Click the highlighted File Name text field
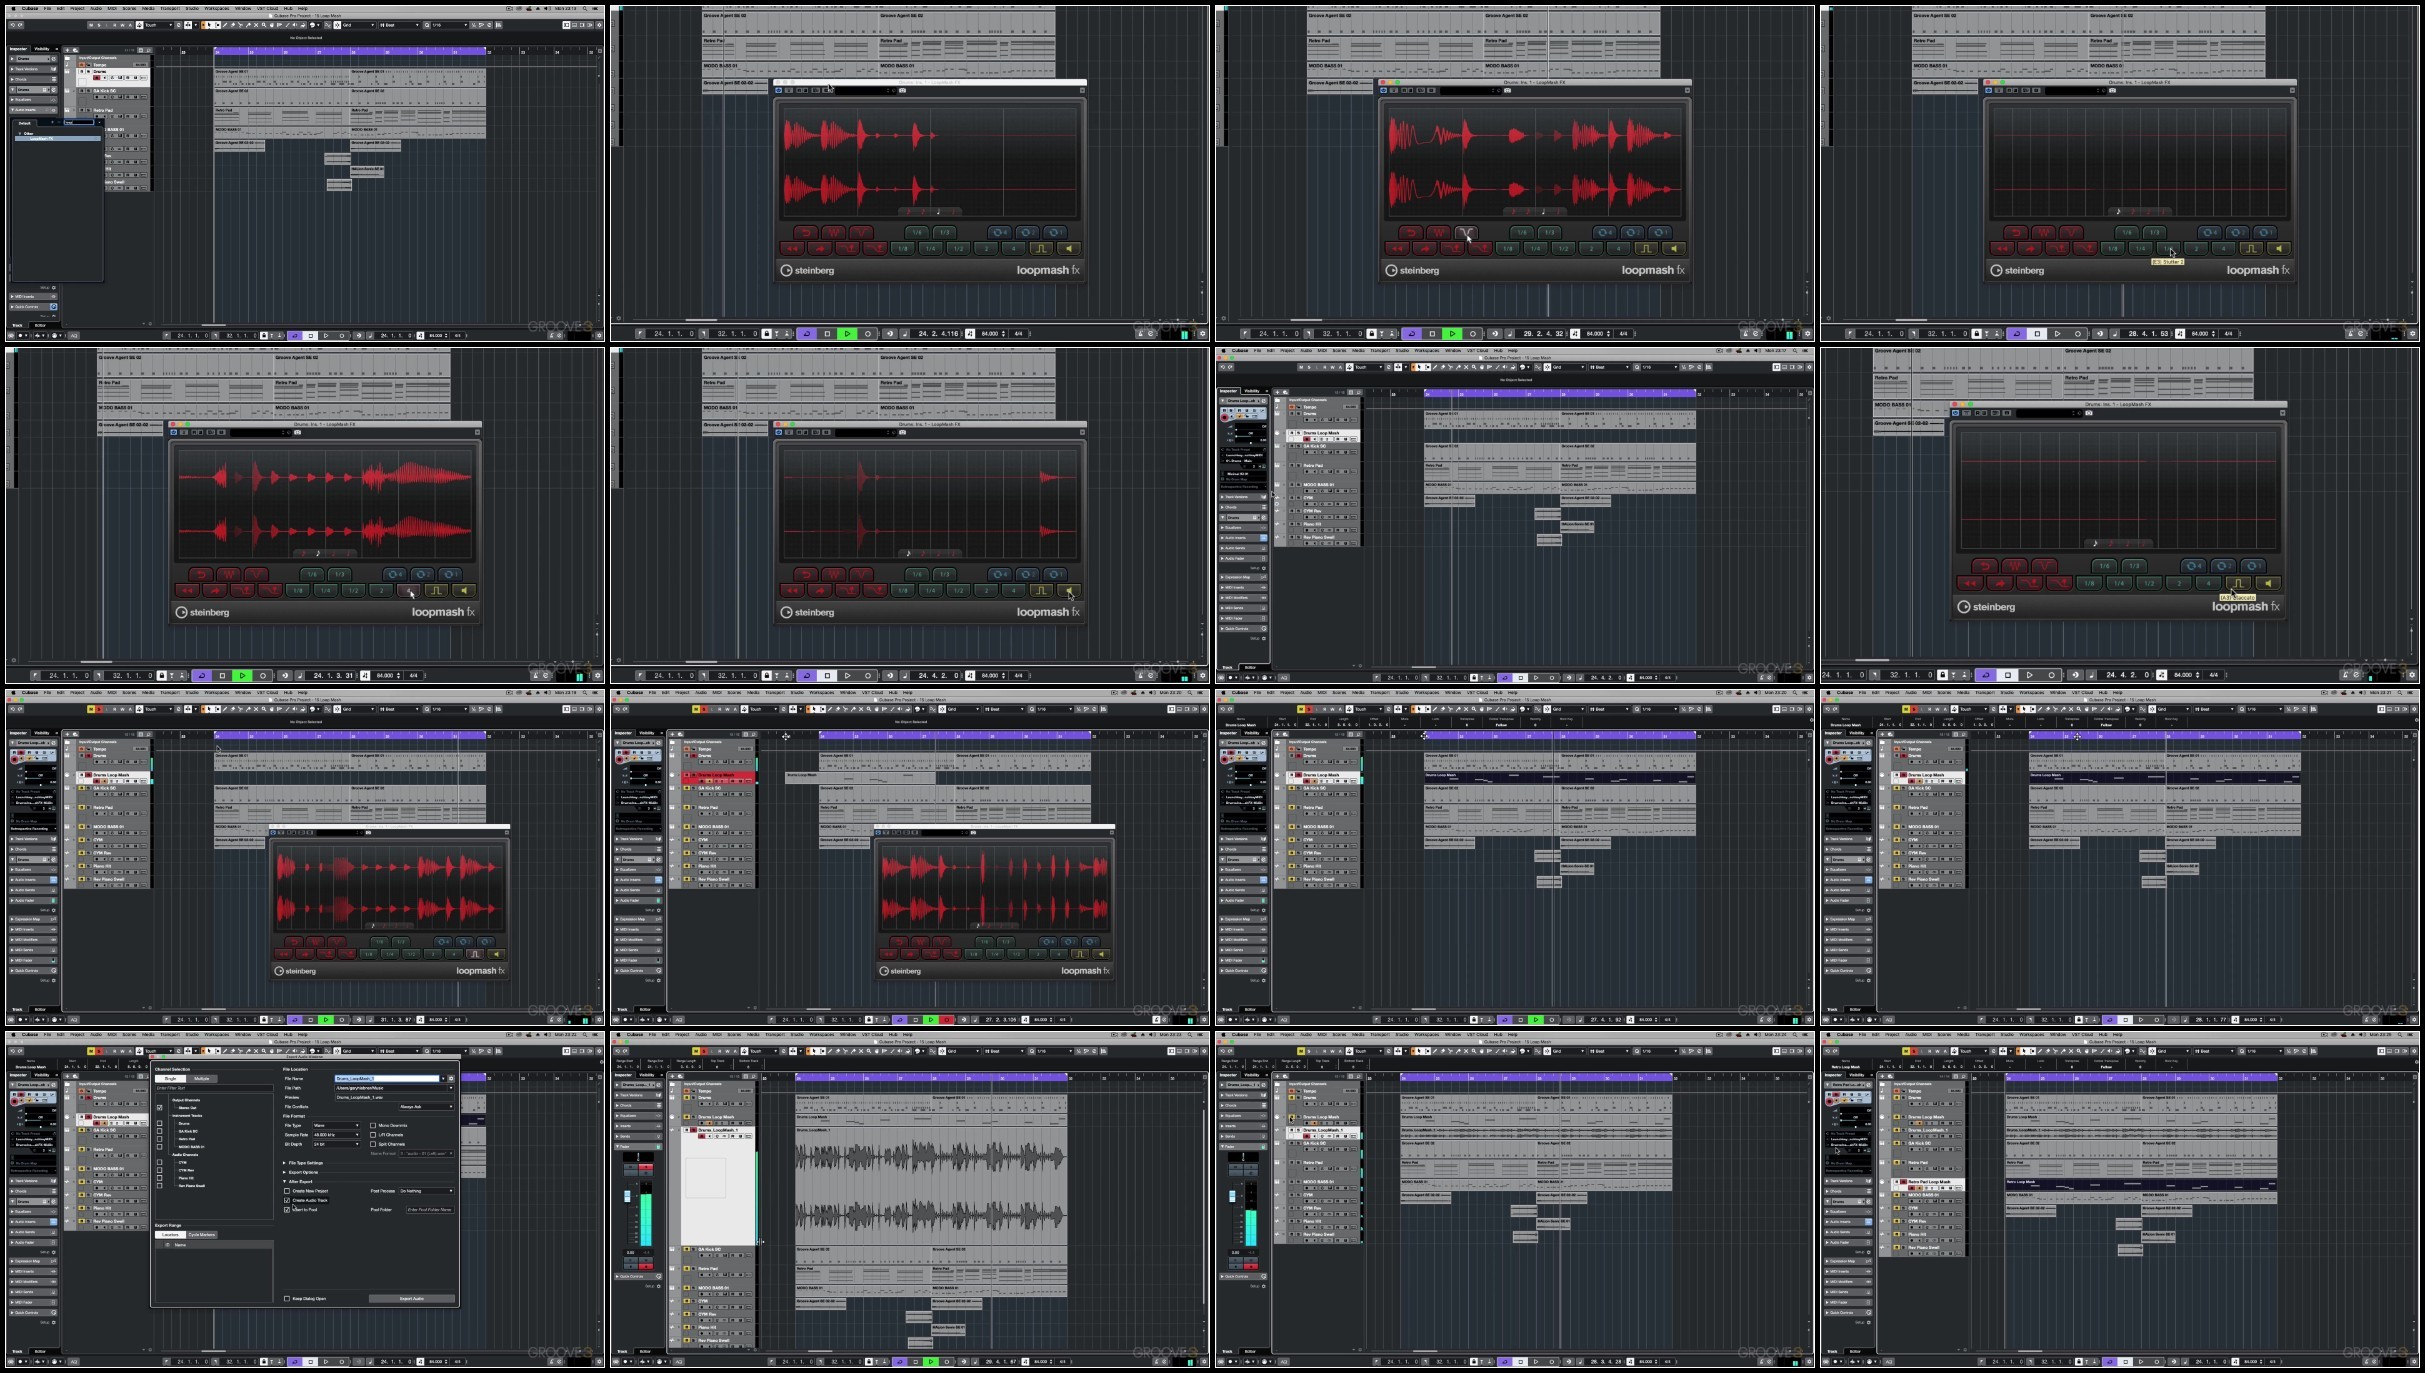This screenshot has width=2425, height=1373. pyautogui.click(x=387, y=1078)
